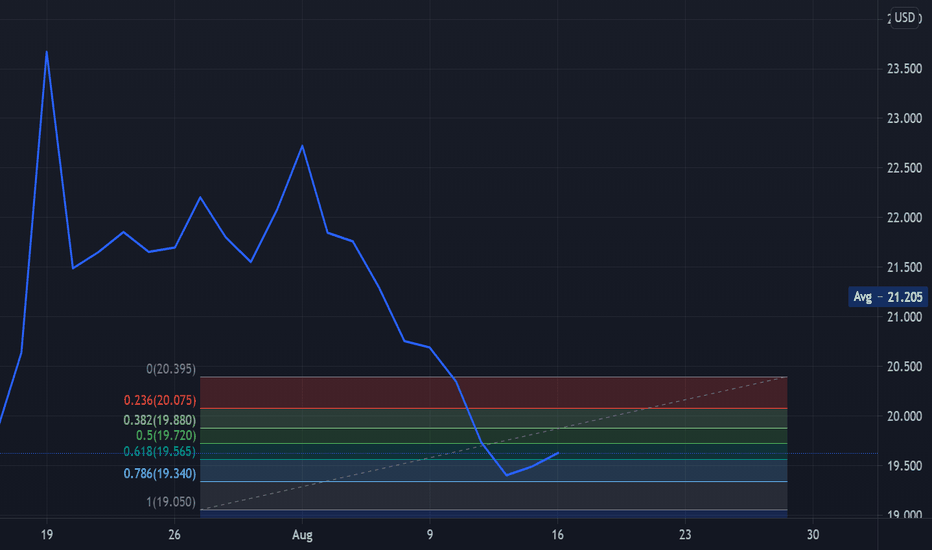Click the 0(20.395) Fibonacci level label
The height and width of the screenshot is (550, 932).
[171, 369]
